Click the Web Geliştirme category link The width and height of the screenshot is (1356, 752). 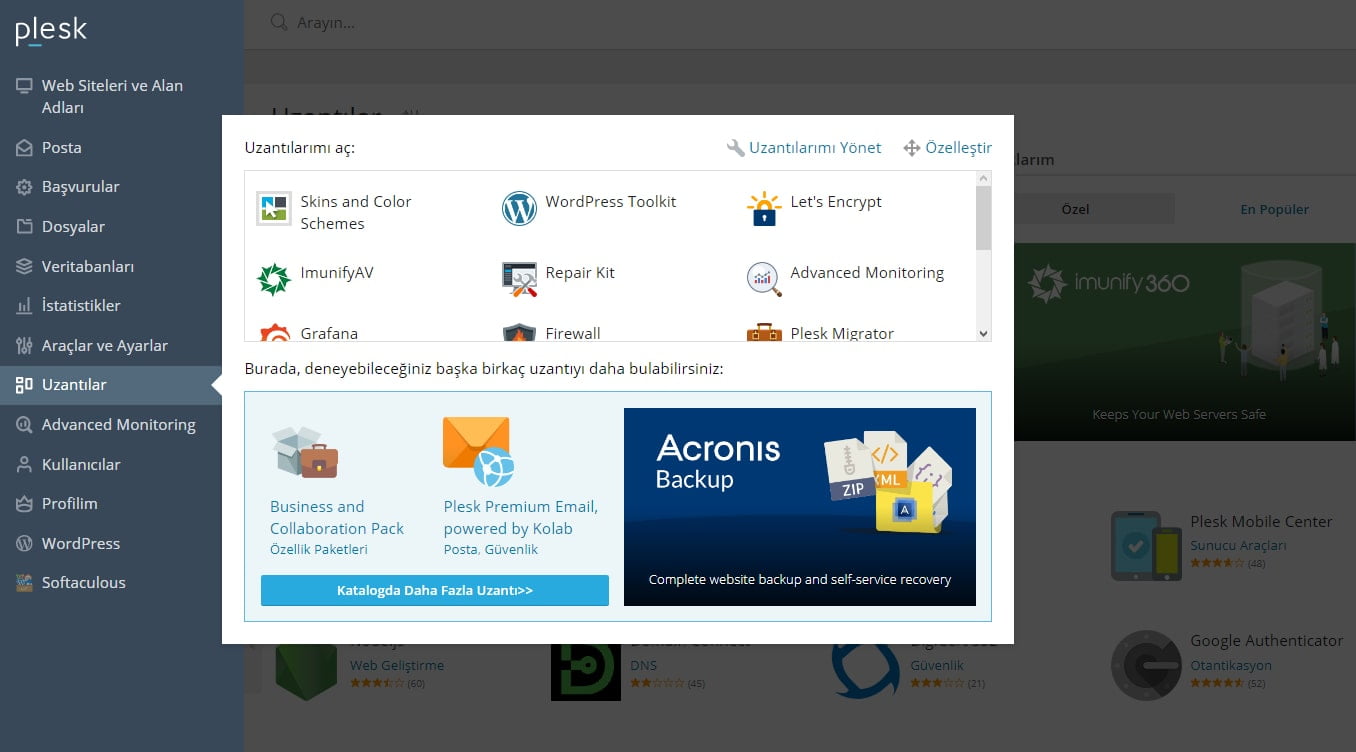tap(397, 666)
